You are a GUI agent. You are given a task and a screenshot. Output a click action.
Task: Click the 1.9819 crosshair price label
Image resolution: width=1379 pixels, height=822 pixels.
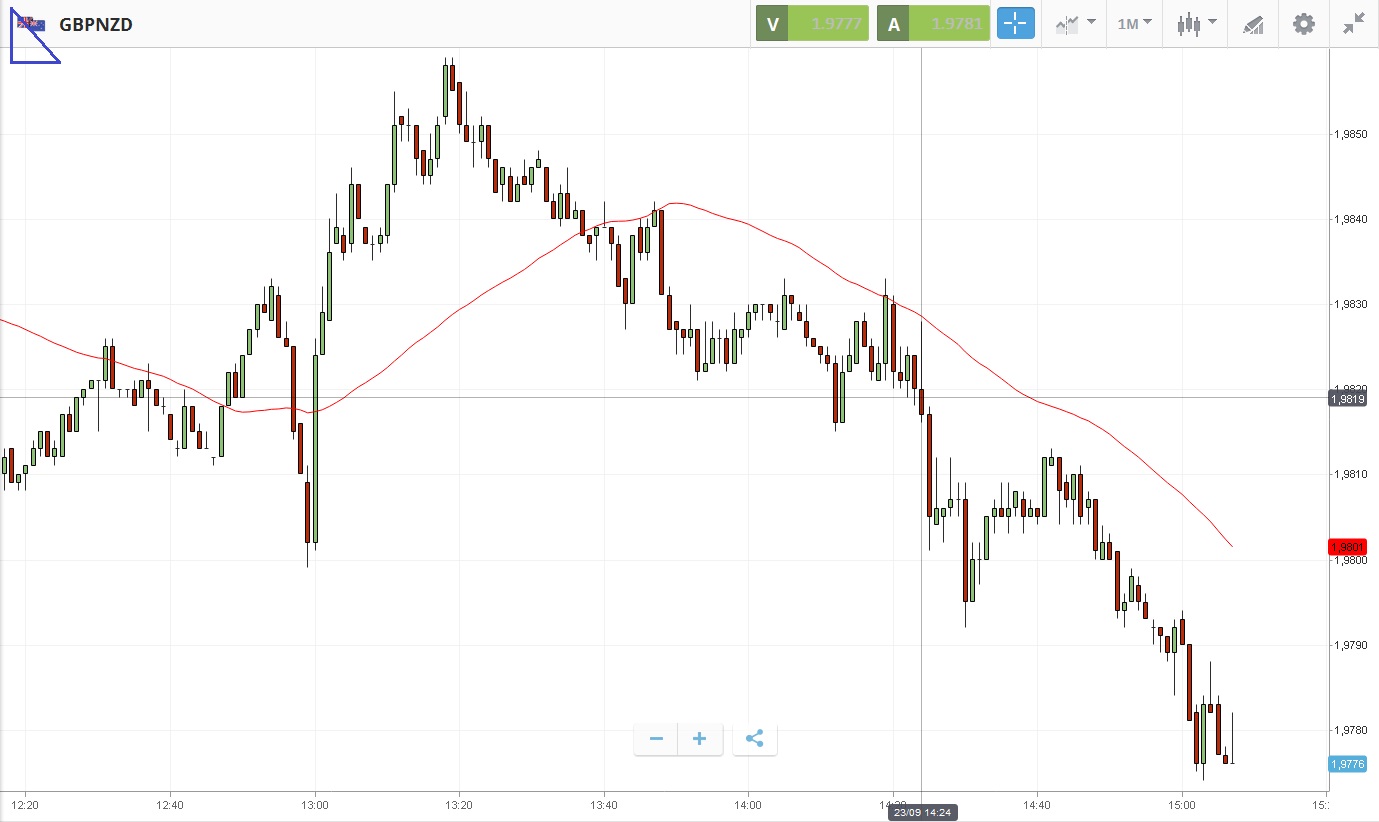pyautogui.click(x=1347, y=399)
